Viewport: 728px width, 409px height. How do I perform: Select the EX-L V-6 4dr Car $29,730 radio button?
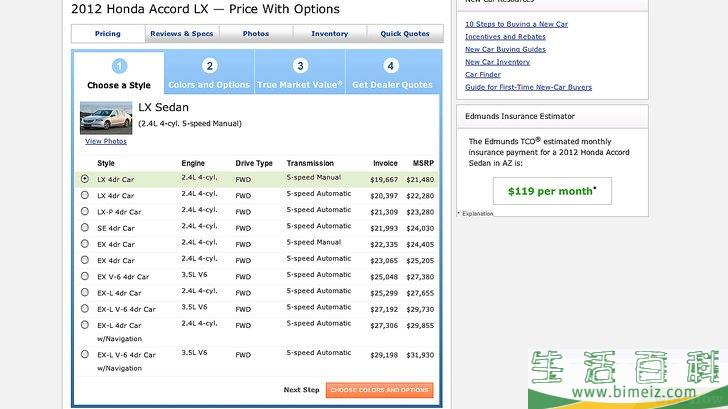pyautogui.click(x=84, y=309)
